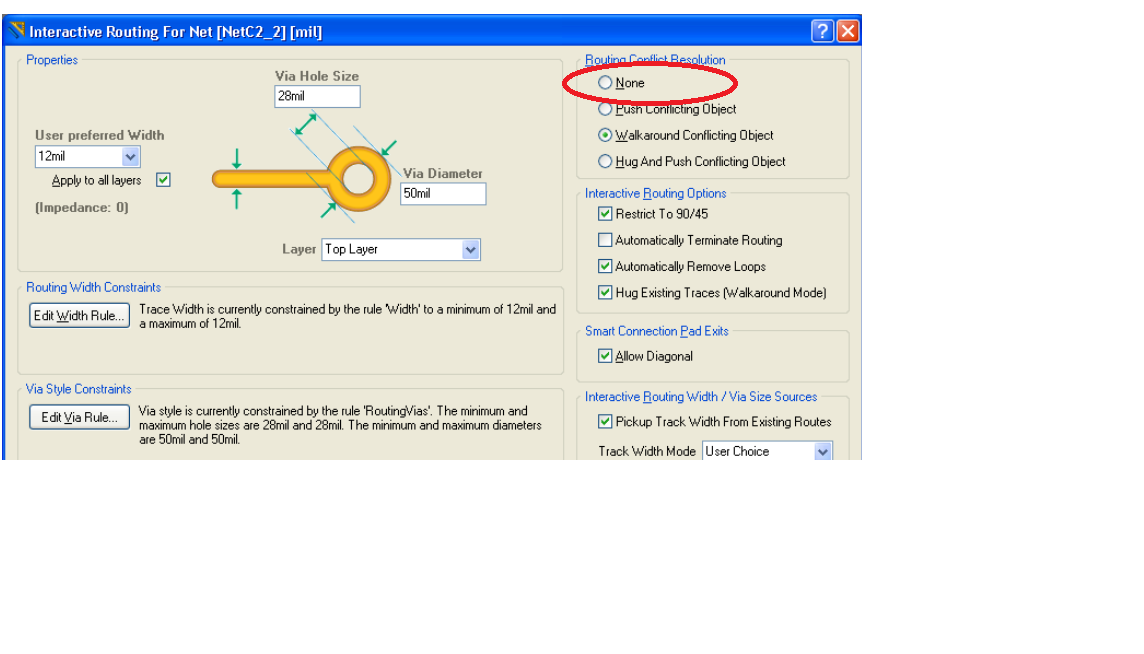1144x654 pixels.
Task: Toggle Automatically Remove Loops
Action: (604, 266)
